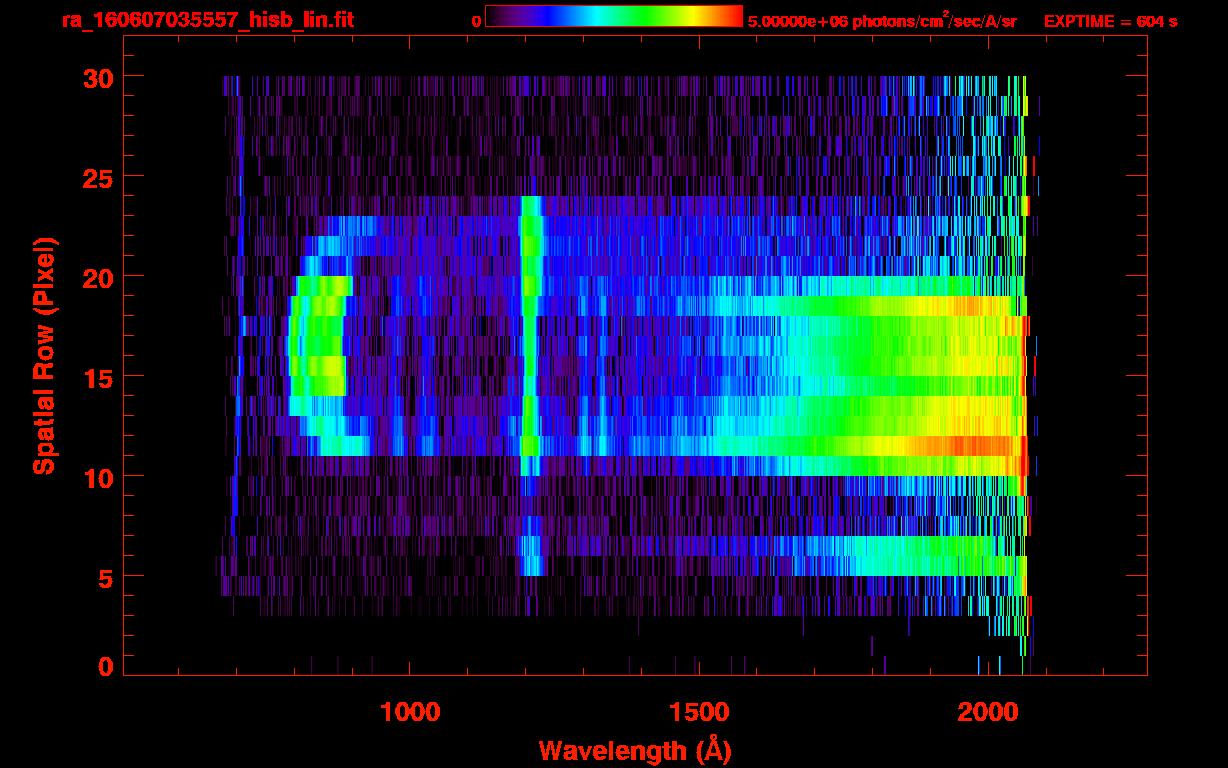Click the 2000 wavelength tick label
This screenshot has height=768, width=1228.
pyautogui.click(x=987, y=712)
